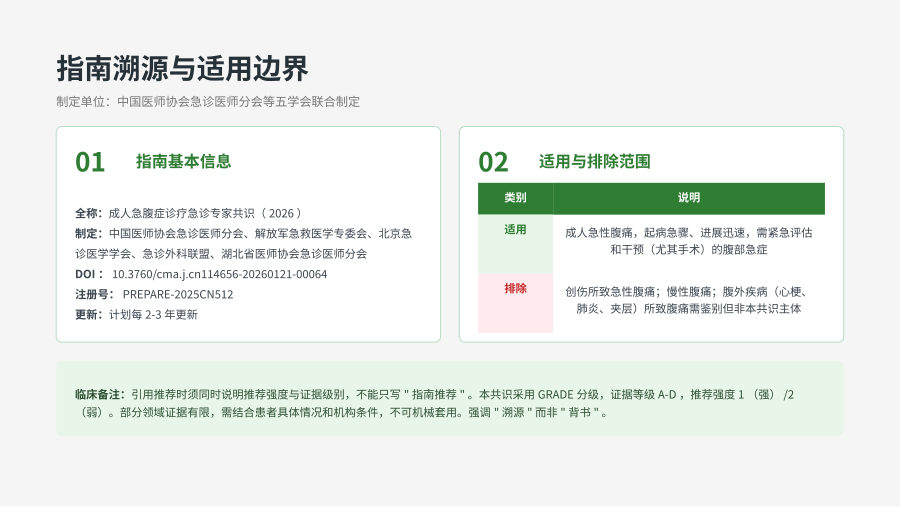
Task: Click the continuation line 诊医学学会、急诊外科联盟
Action: click(221, 254)
